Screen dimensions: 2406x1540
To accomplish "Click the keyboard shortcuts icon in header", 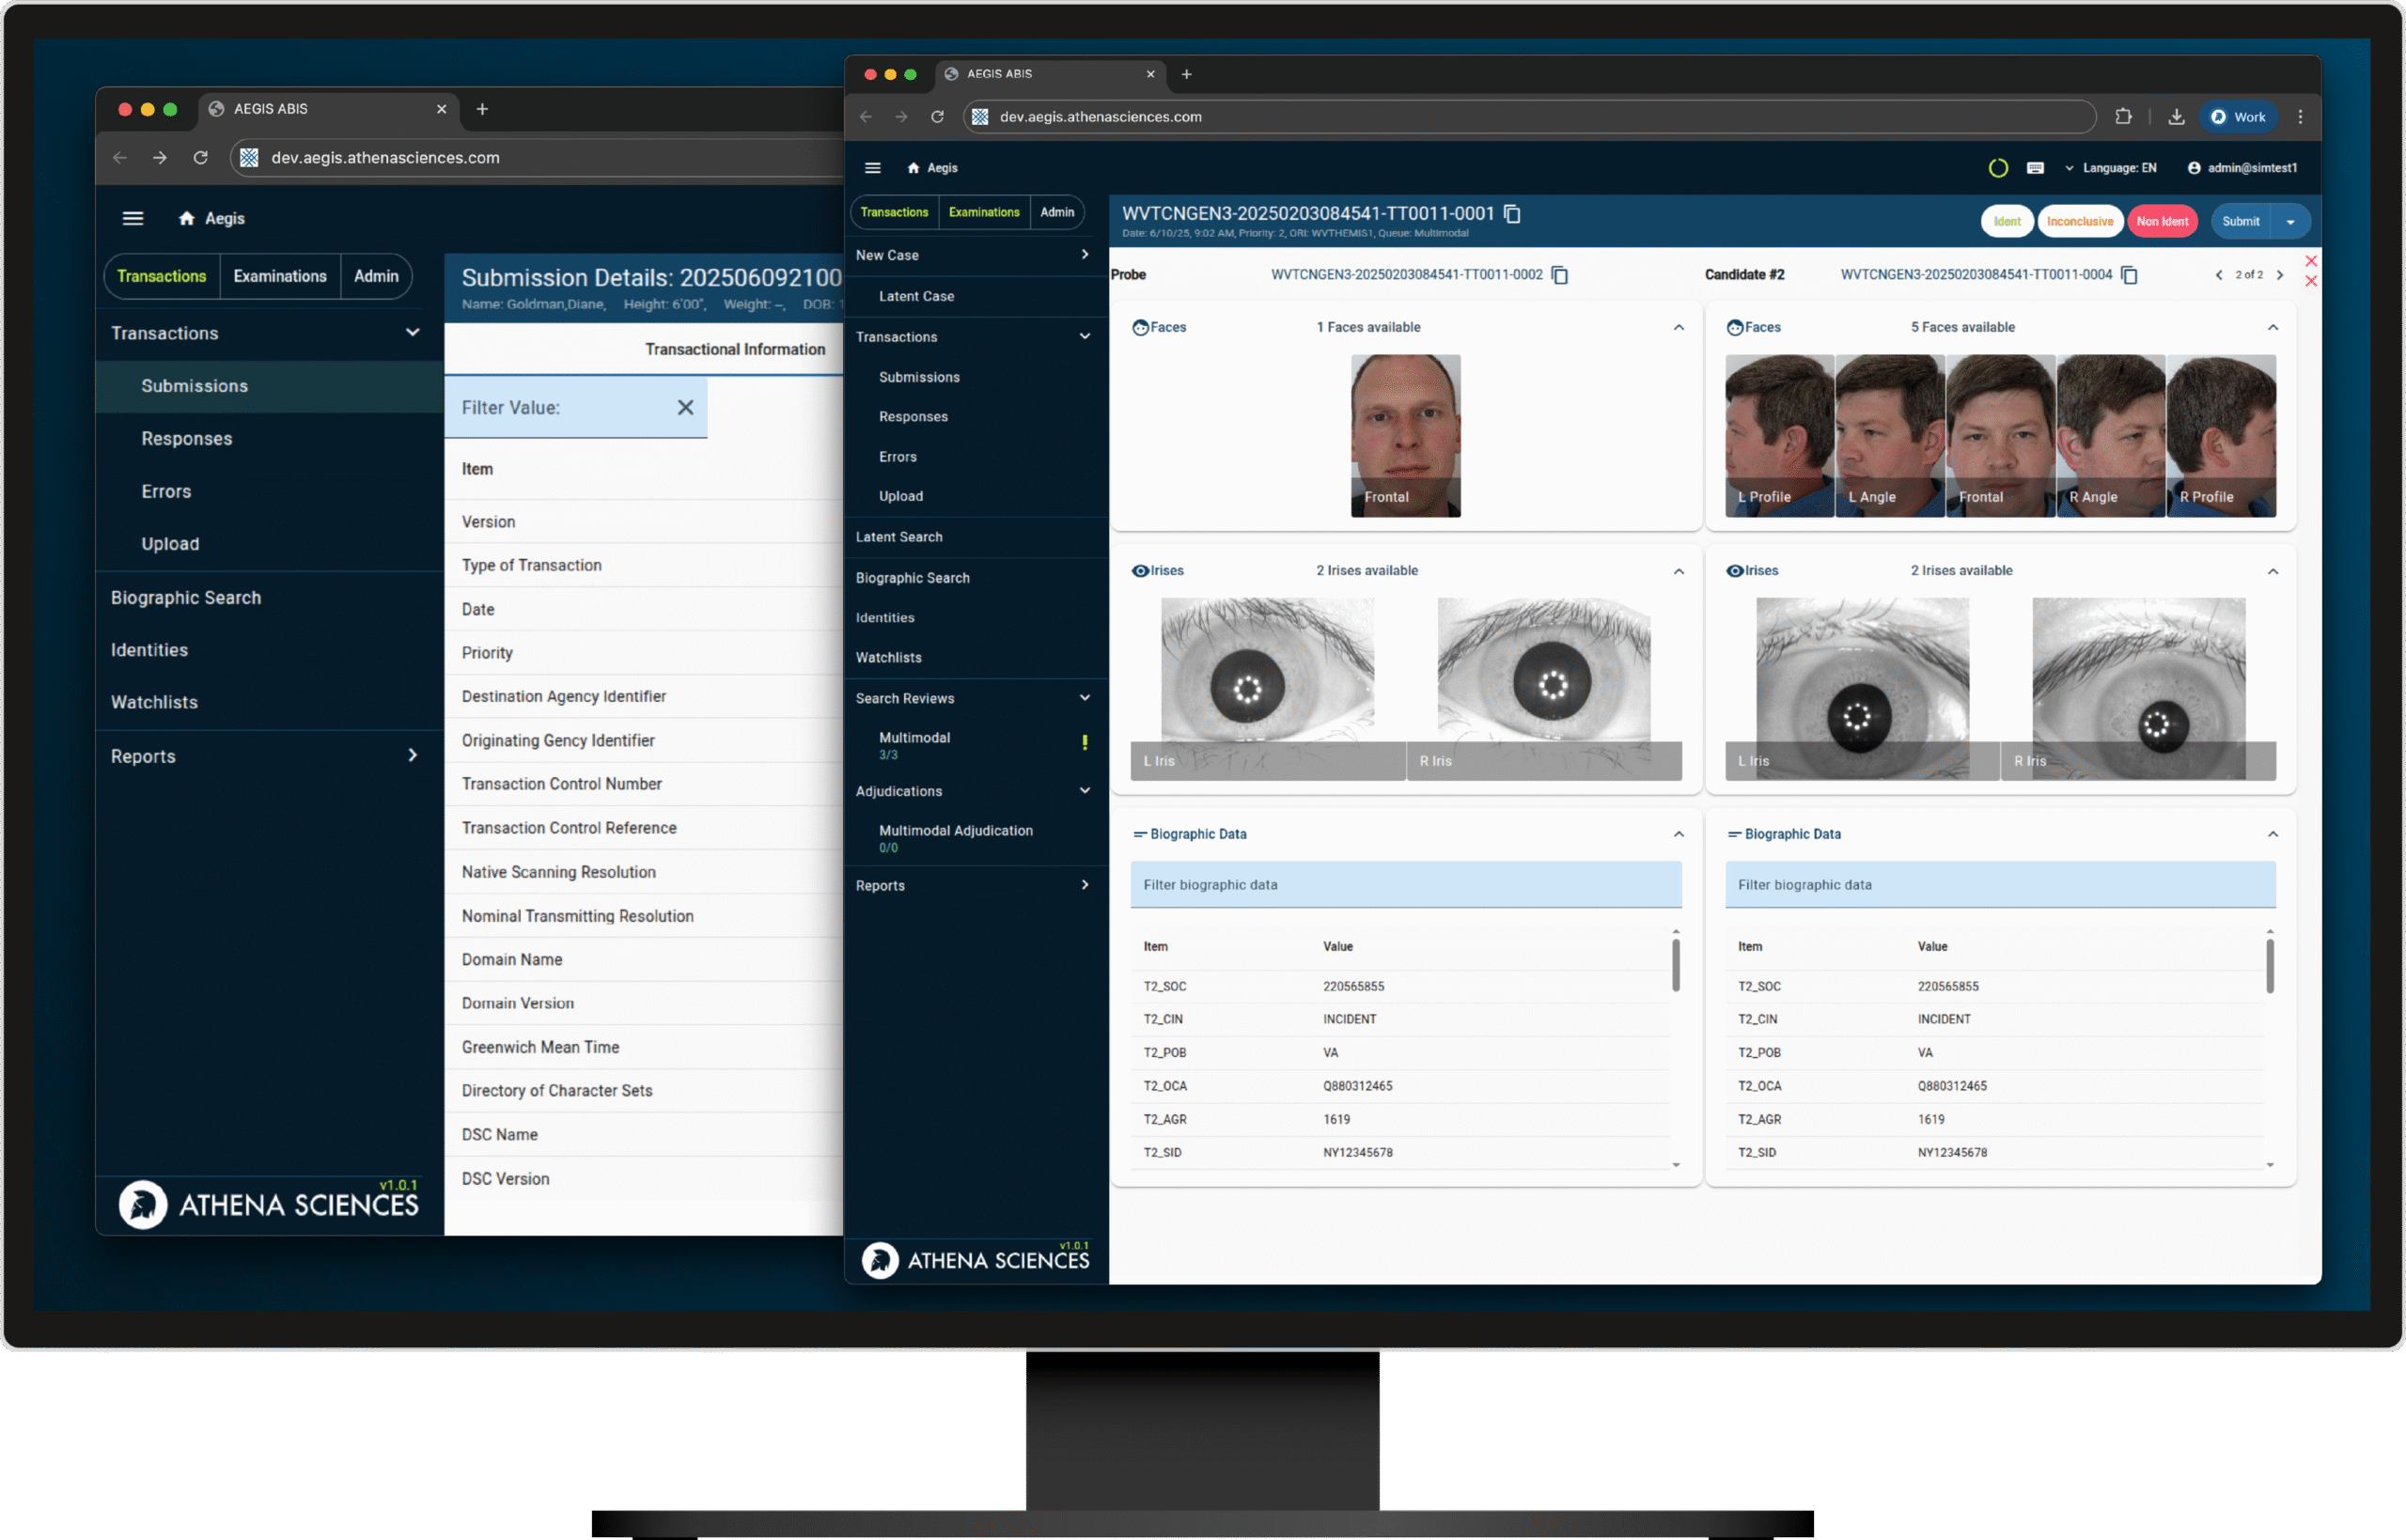I will tap(2034, 168).
